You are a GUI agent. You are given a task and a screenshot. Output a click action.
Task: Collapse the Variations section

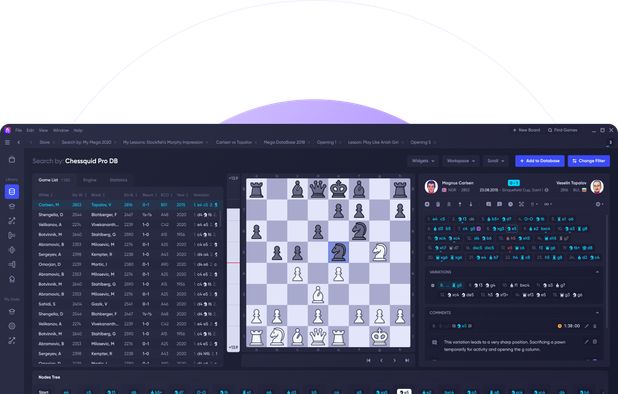point(598,272)
